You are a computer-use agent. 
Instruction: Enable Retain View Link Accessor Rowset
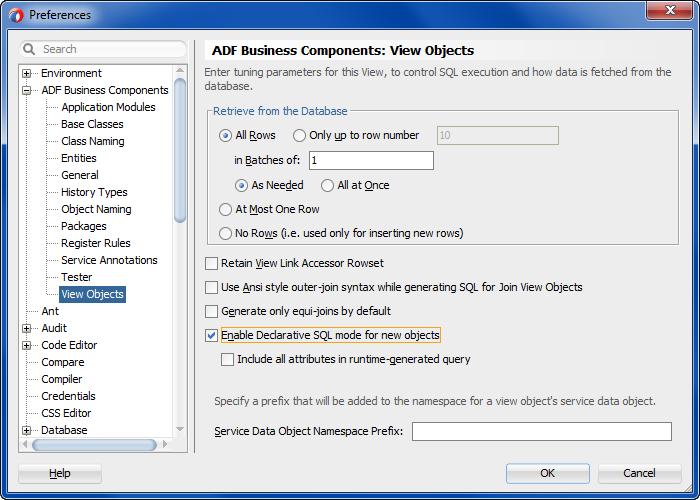pos(211,263)
